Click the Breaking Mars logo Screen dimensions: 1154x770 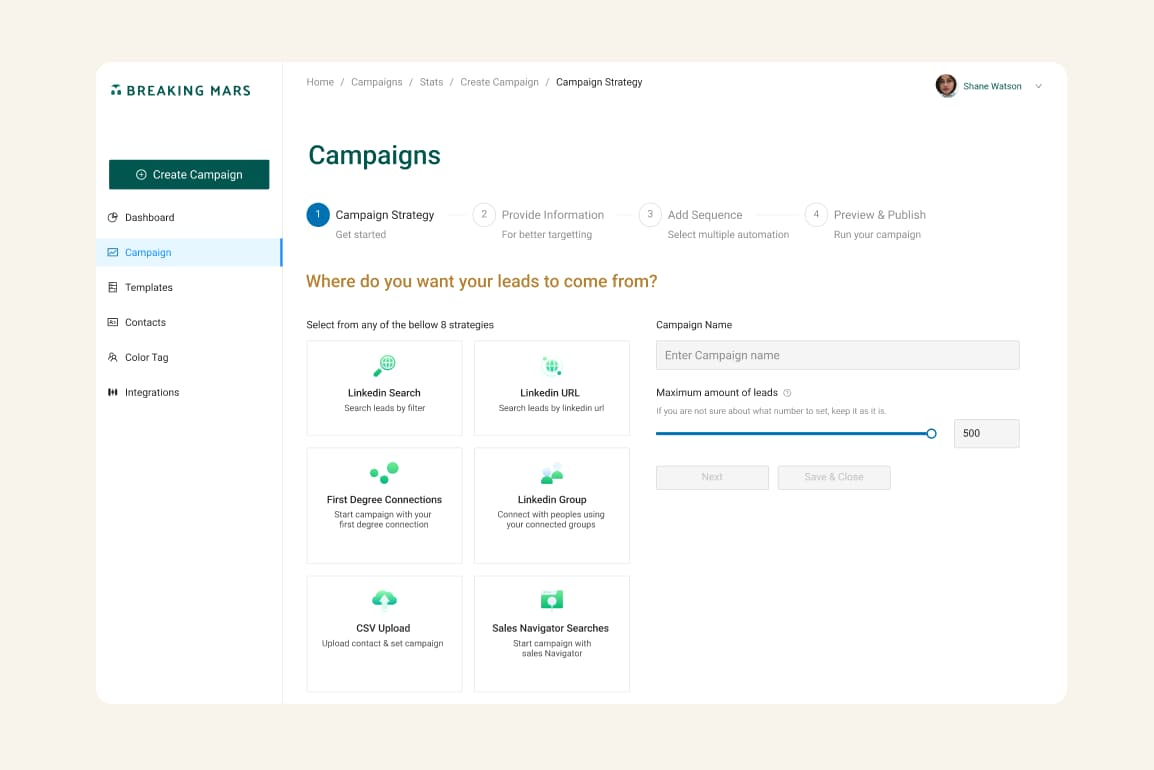point(180,90)
